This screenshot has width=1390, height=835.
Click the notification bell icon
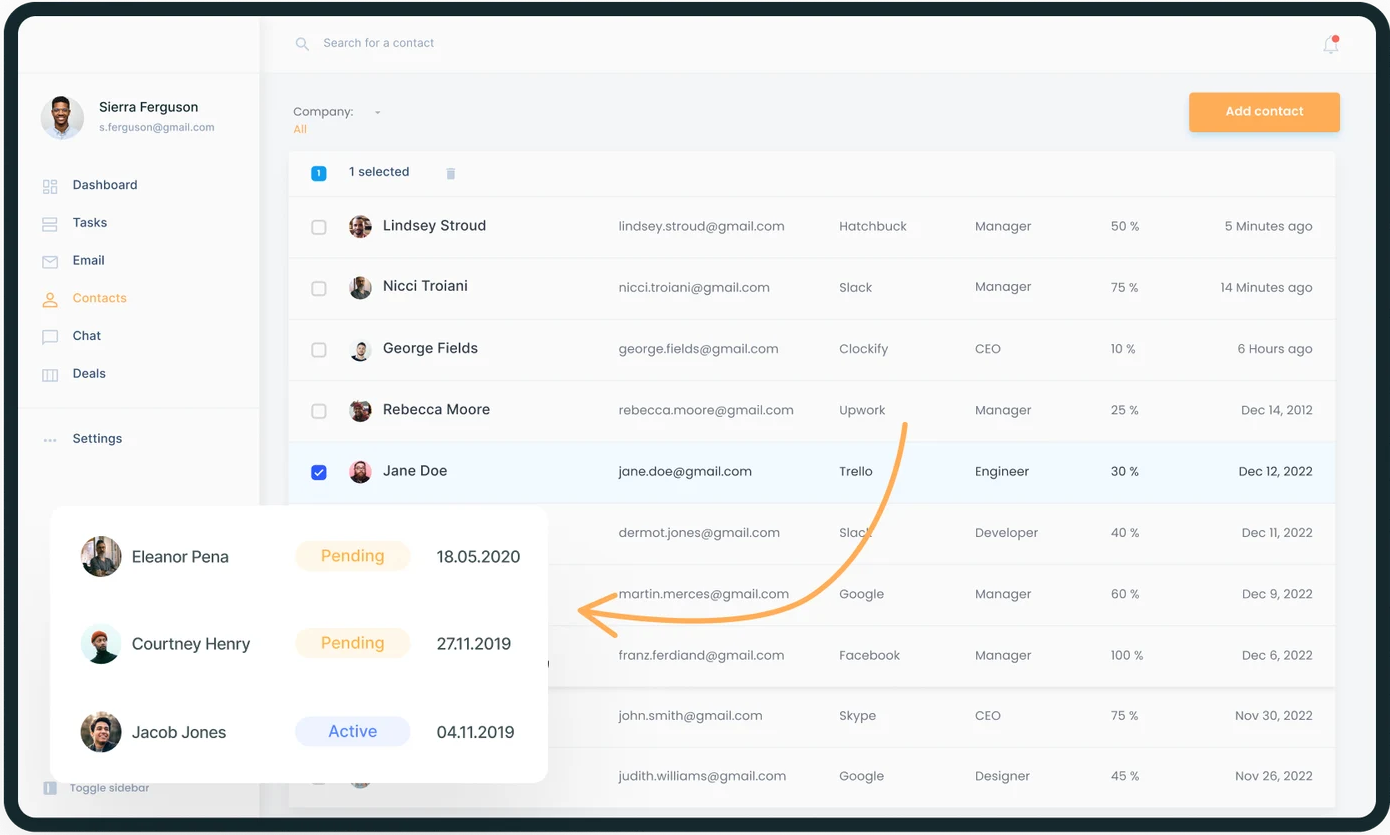click(x=1330, y=45)
